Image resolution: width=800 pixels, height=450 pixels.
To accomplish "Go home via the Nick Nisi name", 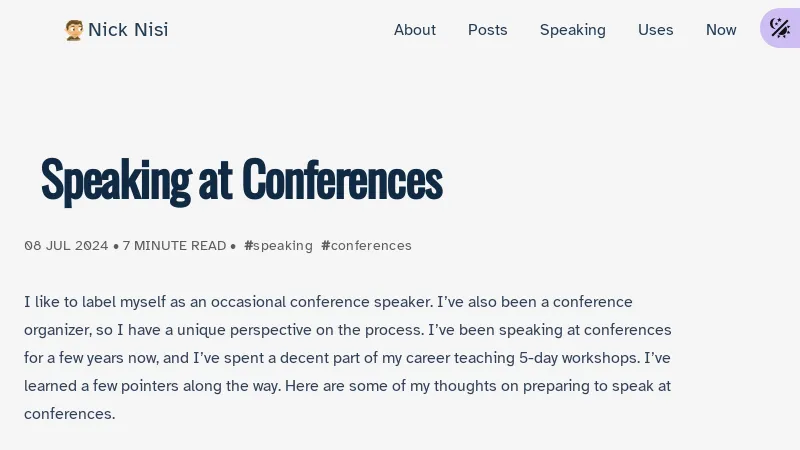I will tap(128, 30).
